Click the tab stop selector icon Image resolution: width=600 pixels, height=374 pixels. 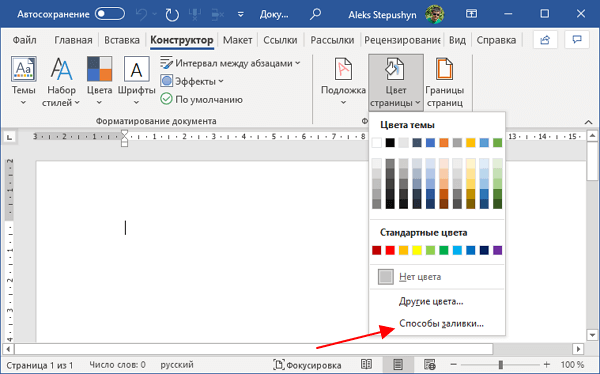coord(10,137)
